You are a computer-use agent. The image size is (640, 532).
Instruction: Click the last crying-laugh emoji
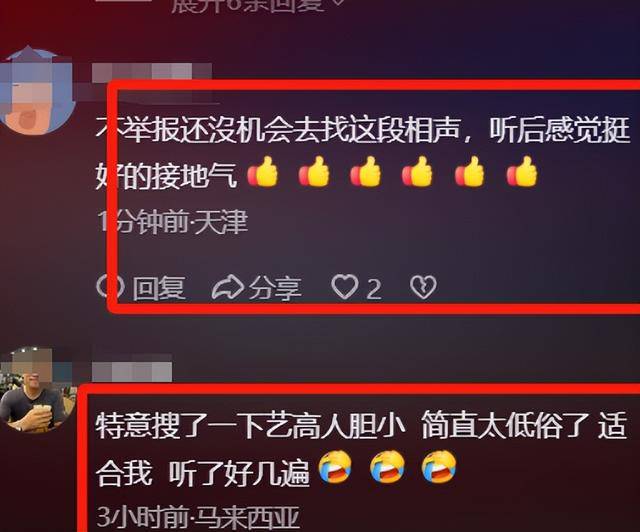coord(439,467)
